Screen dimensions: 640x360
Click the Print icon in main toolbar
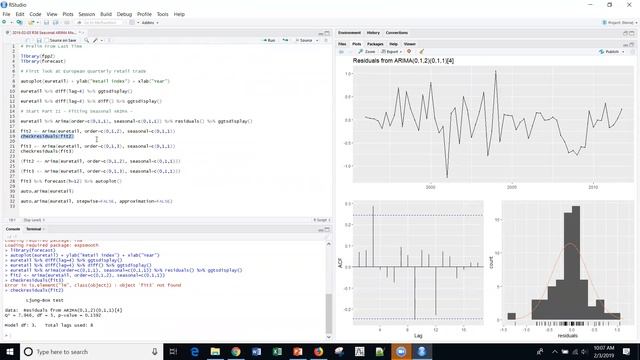(67, 22)
